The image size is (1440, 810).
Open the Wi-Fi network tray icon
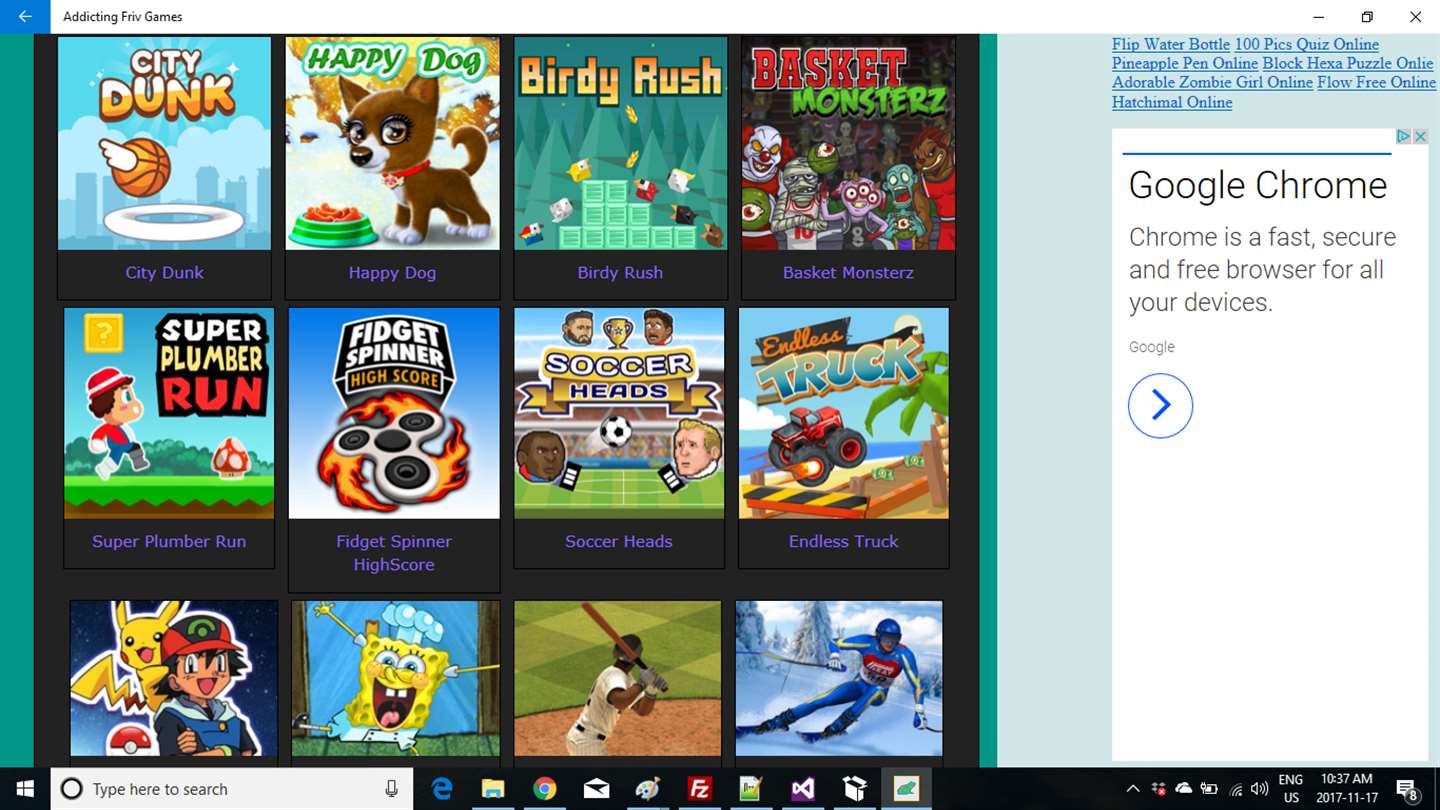pyautogui.click(x=1235, y=789)
